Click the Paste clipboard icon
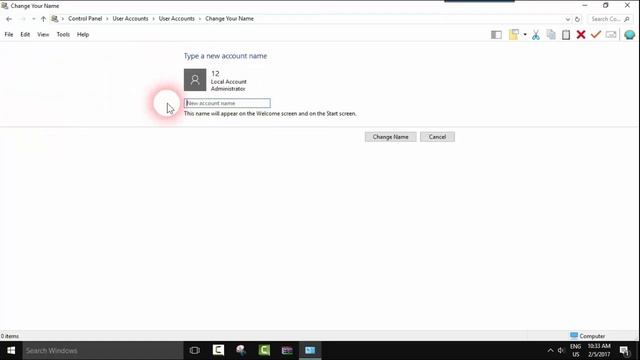This screenshot has width=640, height=360. click(566, 35)
